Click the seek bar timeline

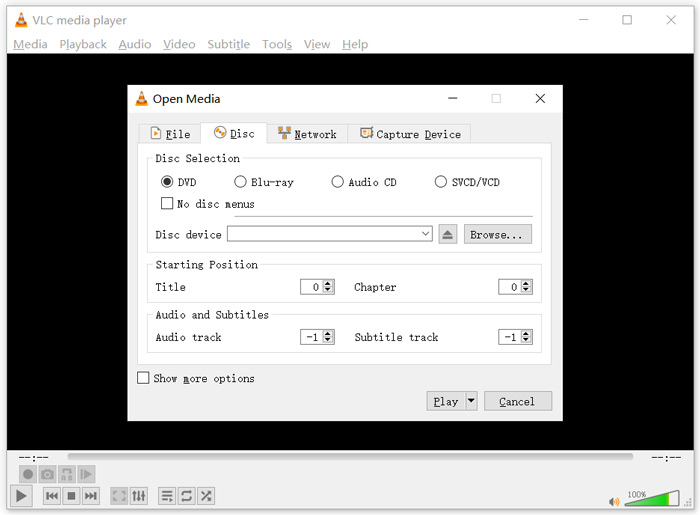tap(350, 457)
